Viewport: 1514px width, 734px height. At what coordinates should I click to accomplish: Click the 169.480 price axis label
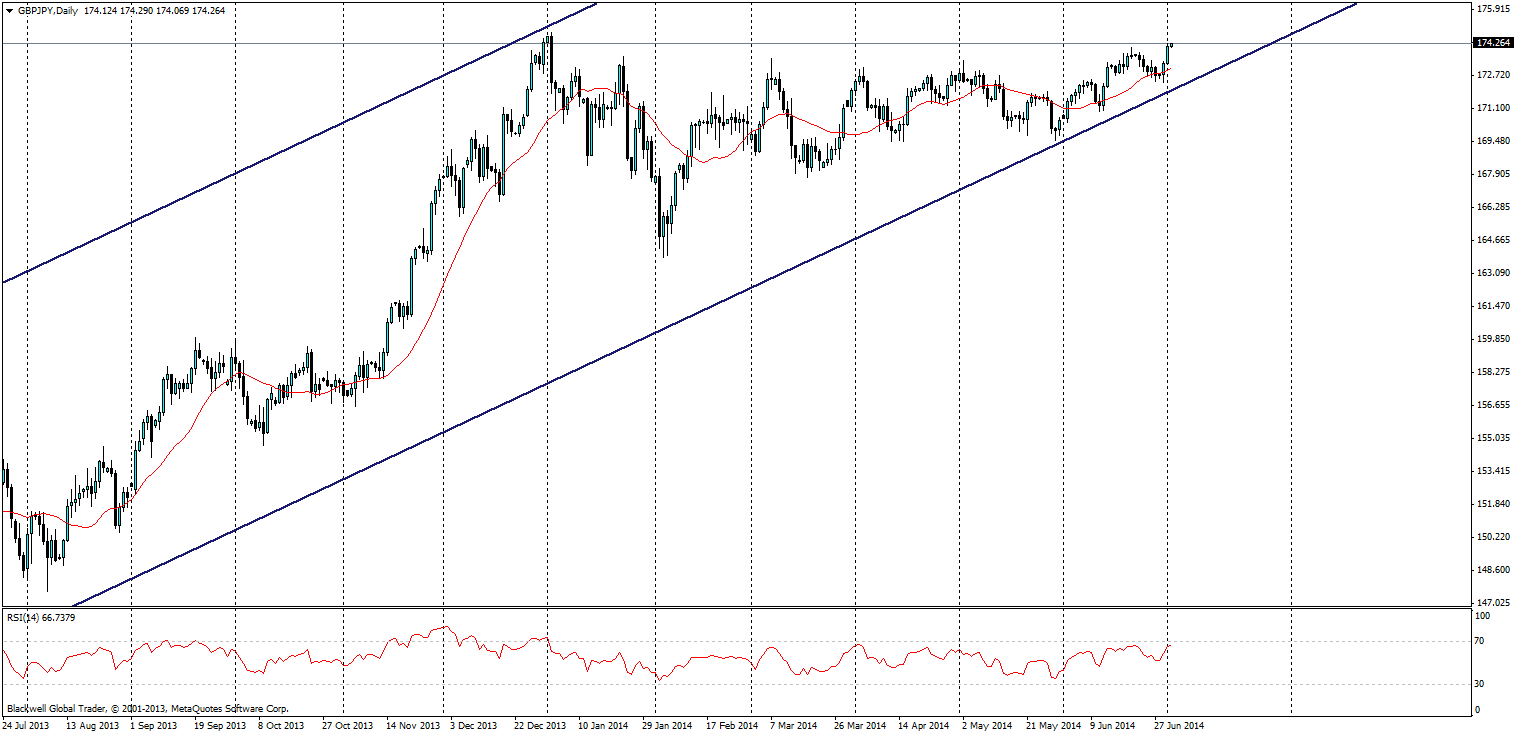[1493, 141]
